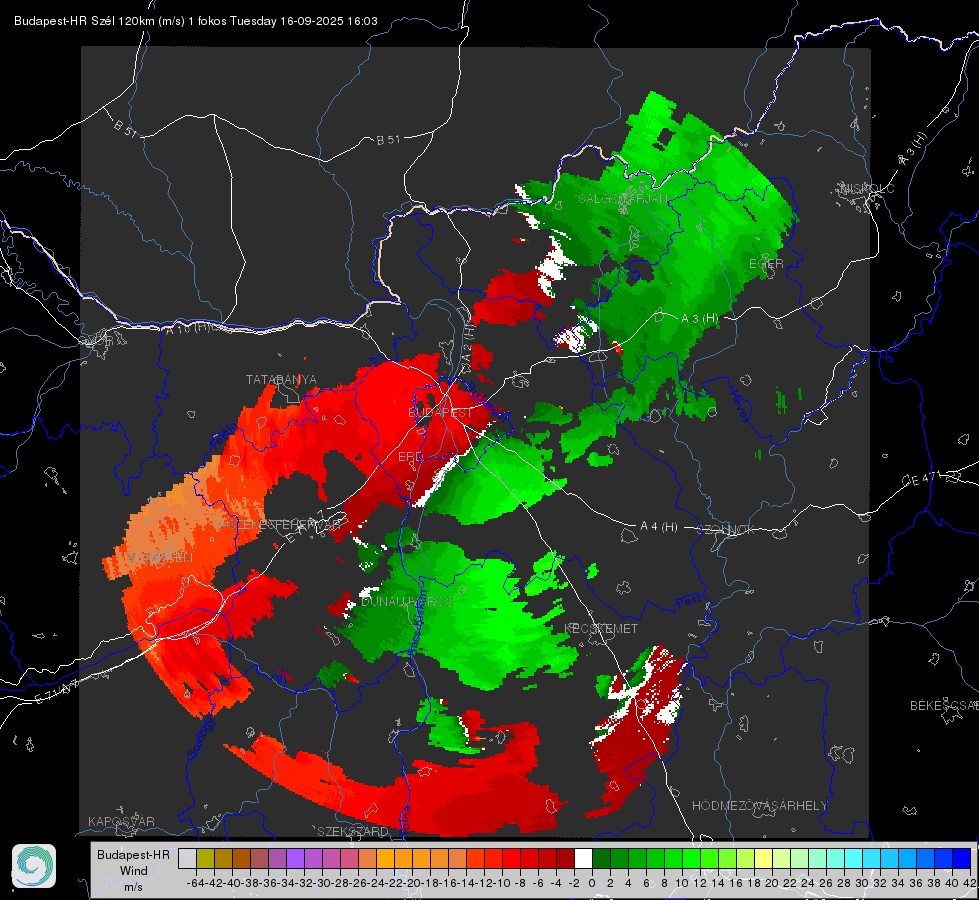Click the cyan swatch between 28 and 30

click(854, 859)
